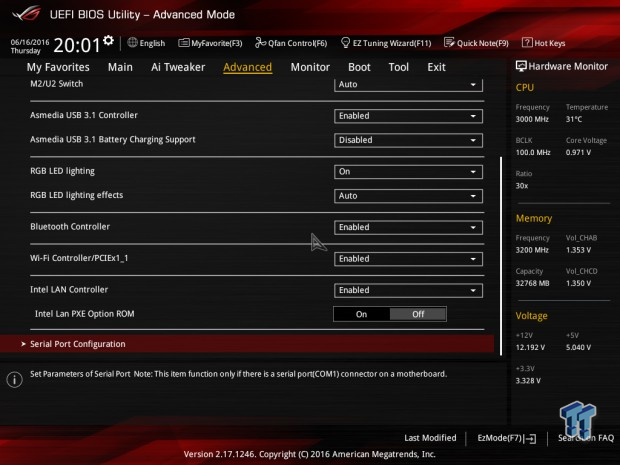Click Asmedia USB 3.1 Controller label
Image resolution: width=620 pixels, height=465 pixels.
click(x=84, y=115)
